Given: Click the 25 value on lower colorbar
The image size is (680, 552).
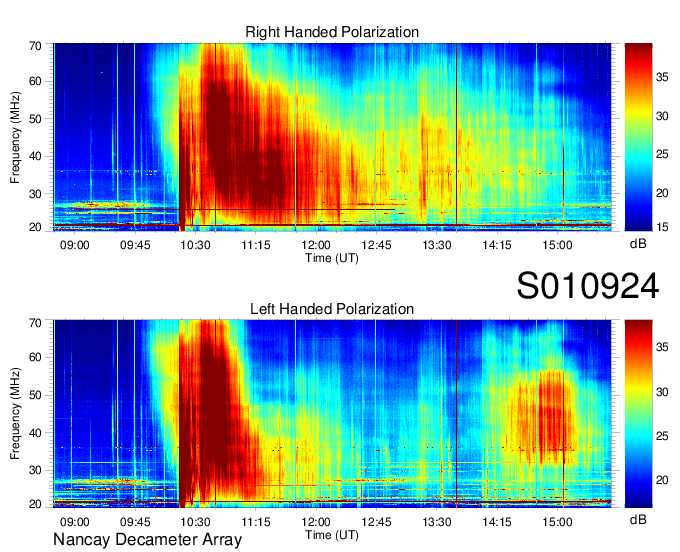Looking at the screenshot, I should (x=662, y=436).
